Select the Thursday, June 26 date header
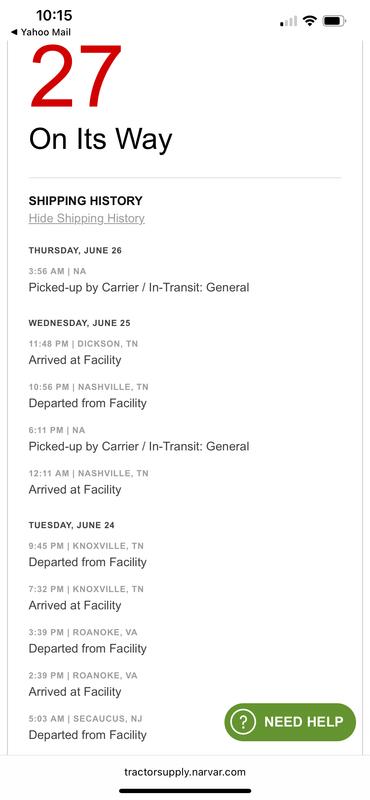 click(75, 251)
